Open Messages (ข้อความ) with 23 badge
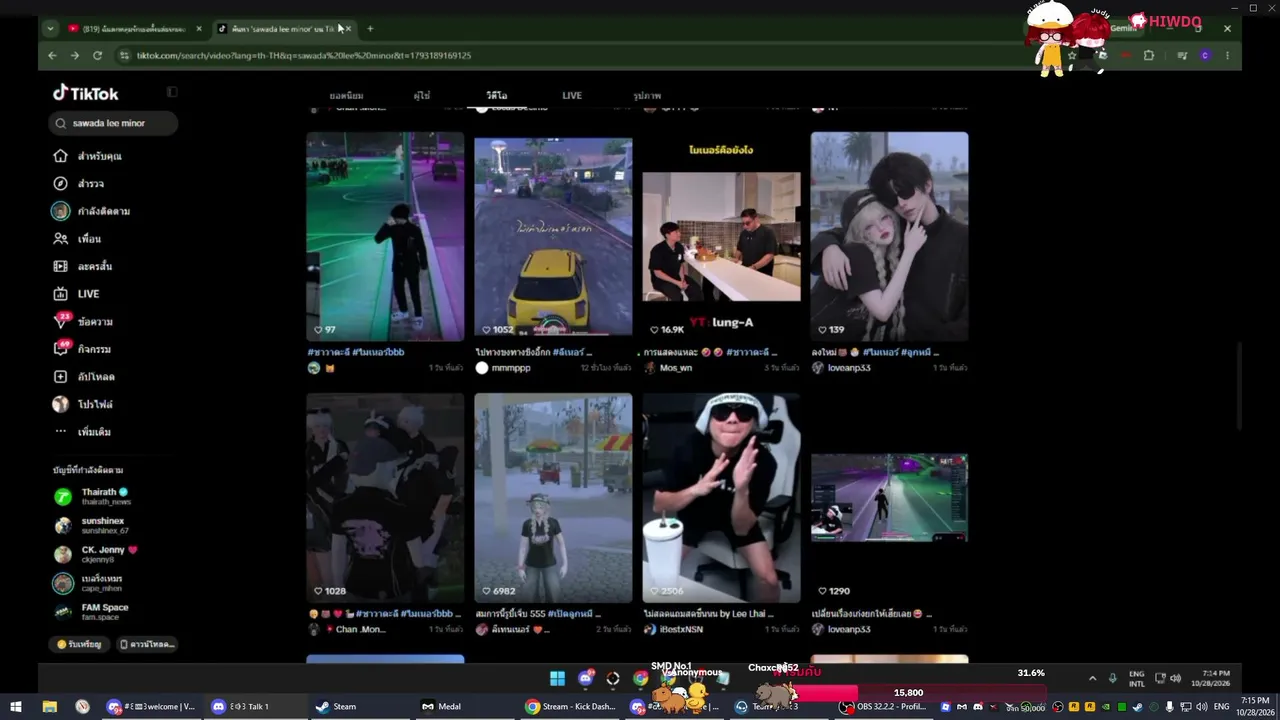1280x720 pixels. pyautogui.click(x=60, y=321)
